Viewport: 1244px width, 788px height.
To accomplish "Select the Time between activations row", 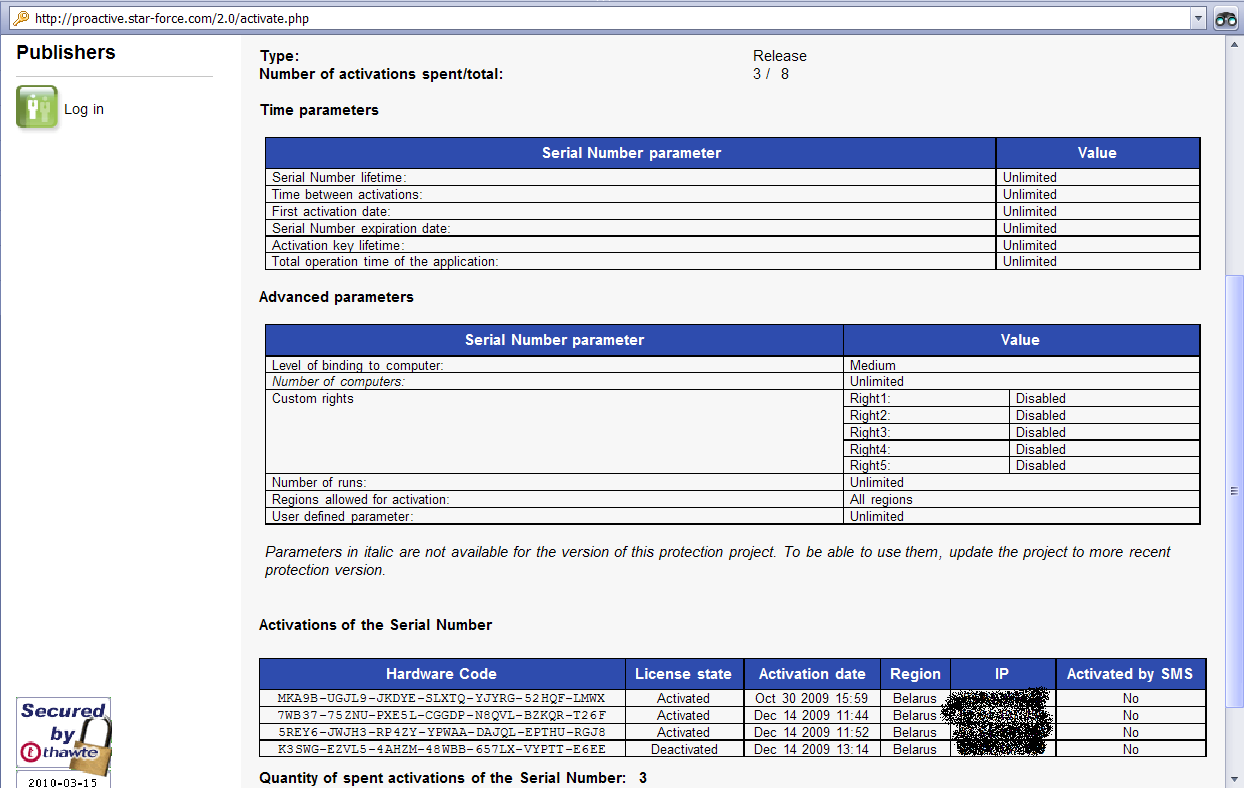I will click(732, 194).
